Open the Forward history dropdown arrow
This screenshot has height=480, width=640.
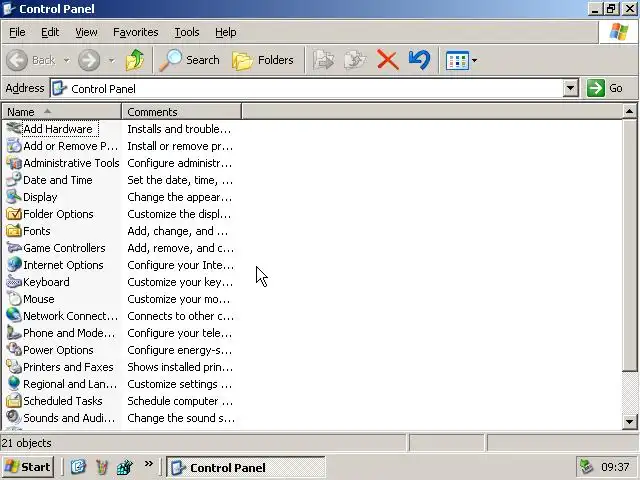pyautogui.click(x=111, y=60)
